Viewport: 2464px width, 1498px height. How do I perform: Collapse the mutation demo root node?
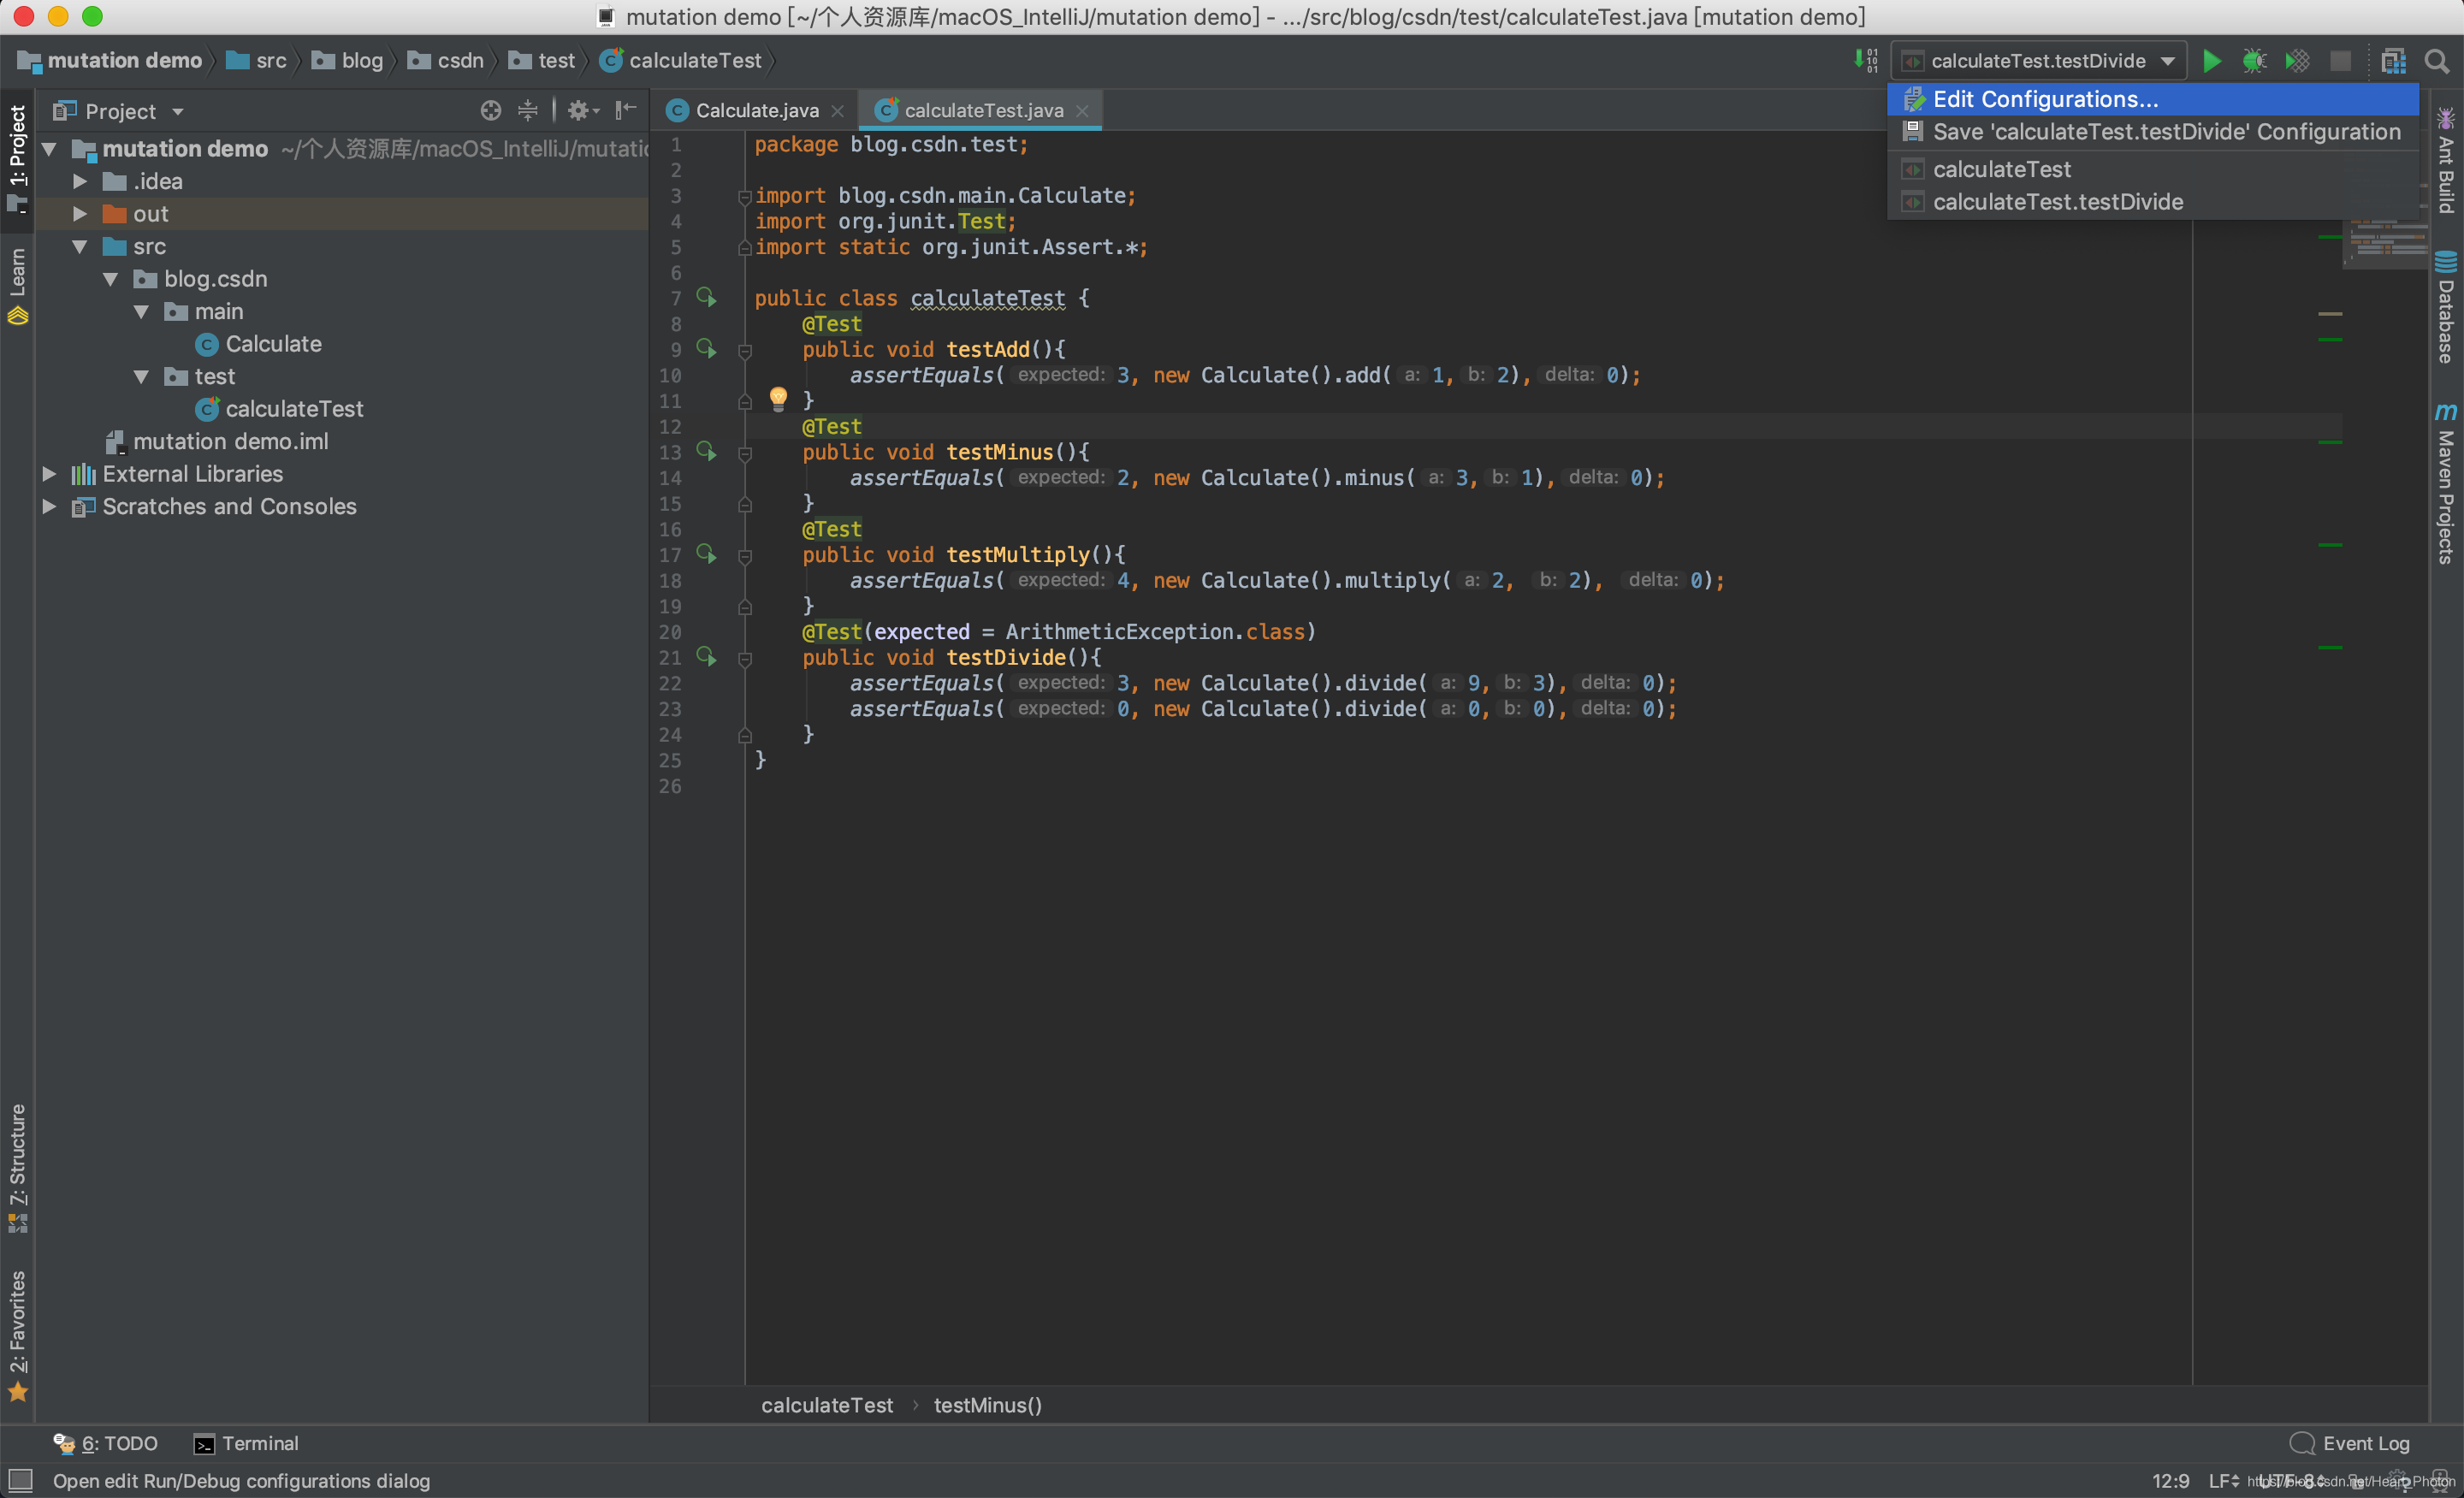(x=49, y=149)
